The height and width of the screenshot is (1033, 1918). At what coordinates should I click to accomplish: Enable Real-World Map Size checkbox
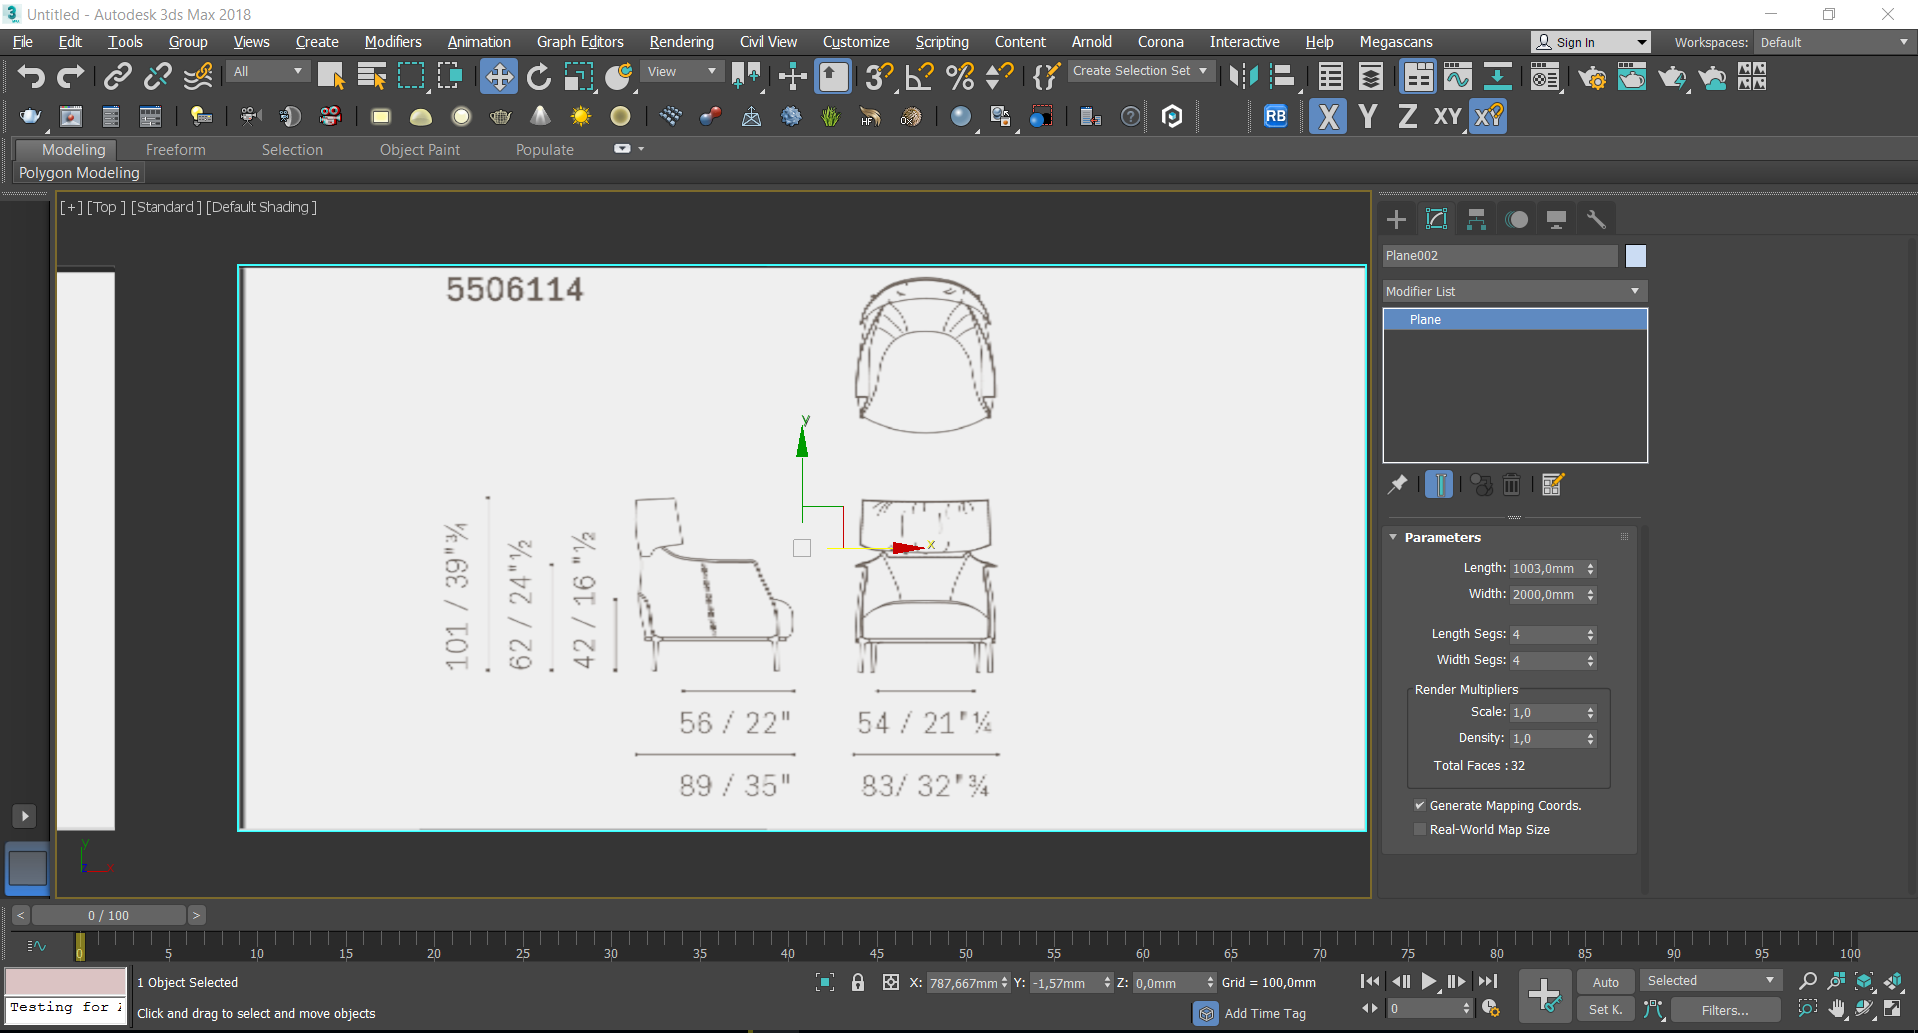click(x=1419, y=830)
